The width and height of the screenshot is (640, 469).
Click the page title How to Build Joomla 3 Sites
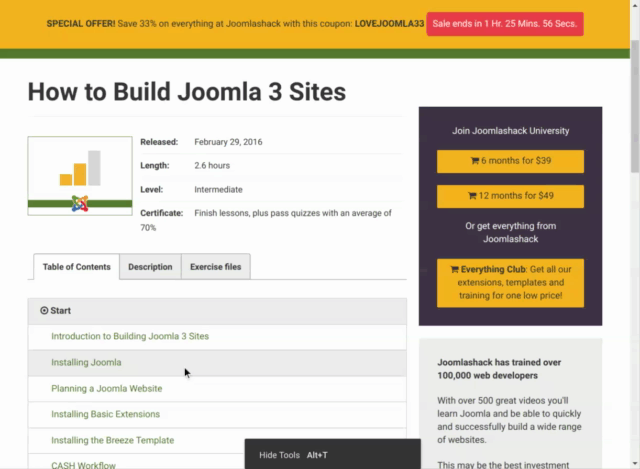point(187,91)
